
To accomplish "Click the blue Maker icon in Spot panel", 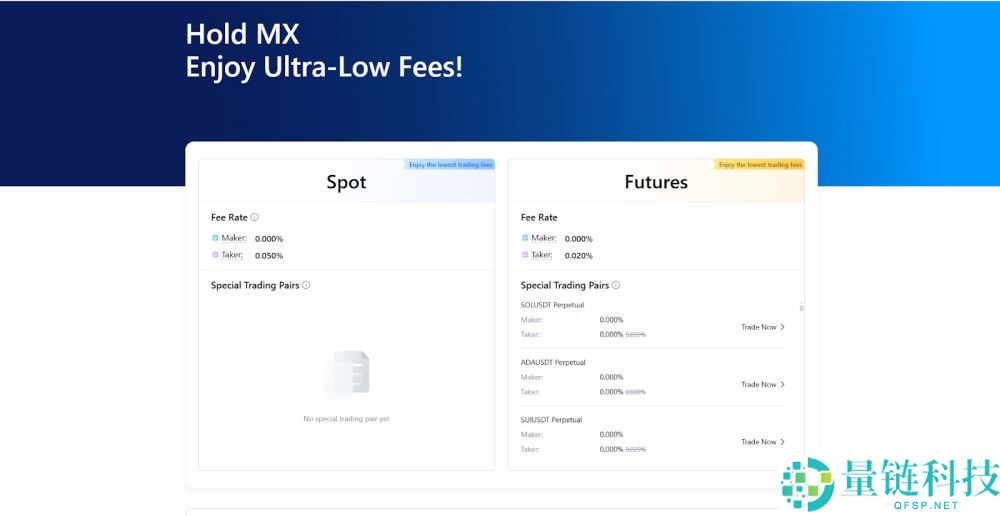I will [215, 238].
